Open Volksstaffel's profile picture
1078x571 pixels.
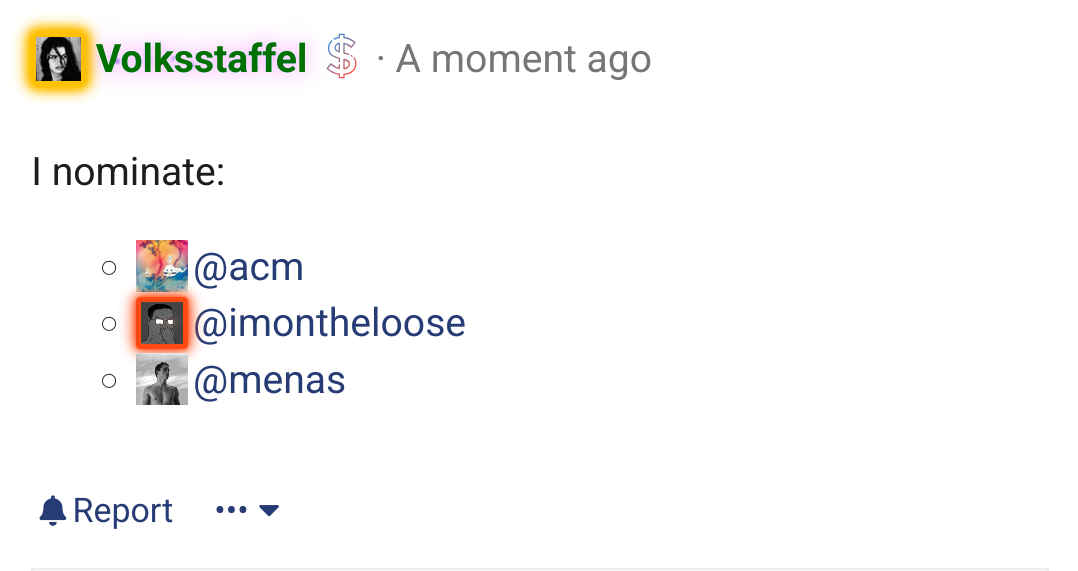click(x=58, y=60)
